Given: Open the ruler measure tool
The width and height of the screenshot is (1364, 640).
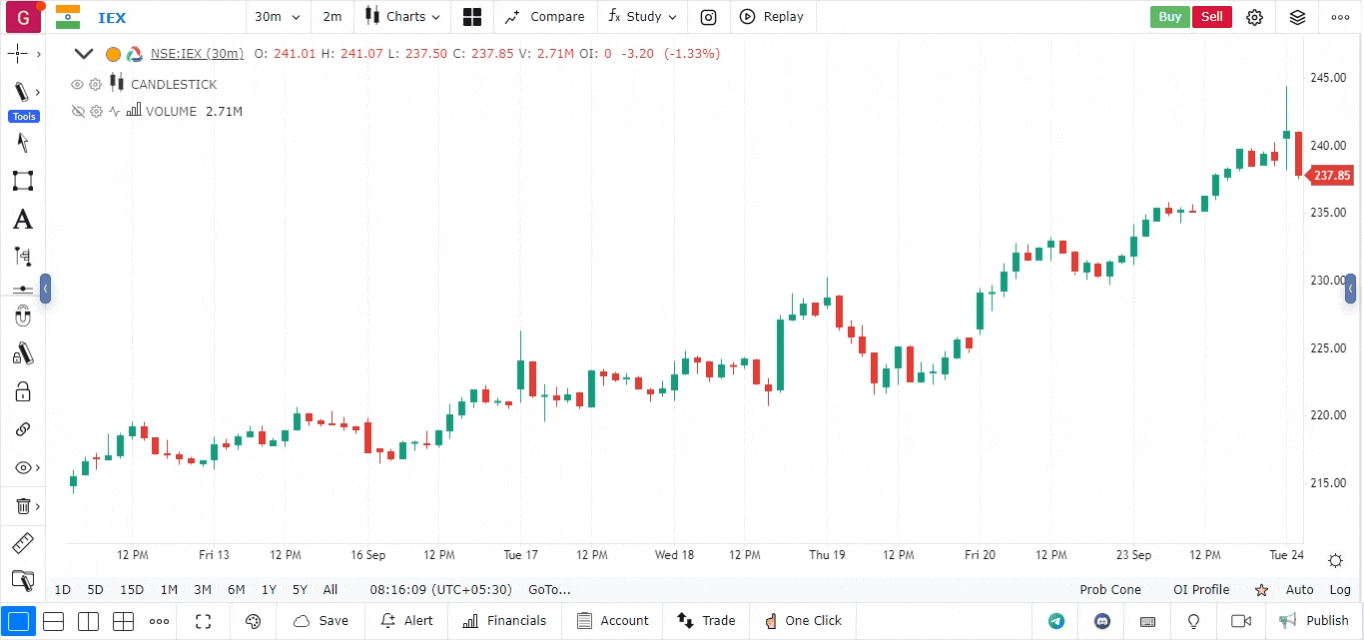Looking at the screenshot, I should (x=22, y=544).
